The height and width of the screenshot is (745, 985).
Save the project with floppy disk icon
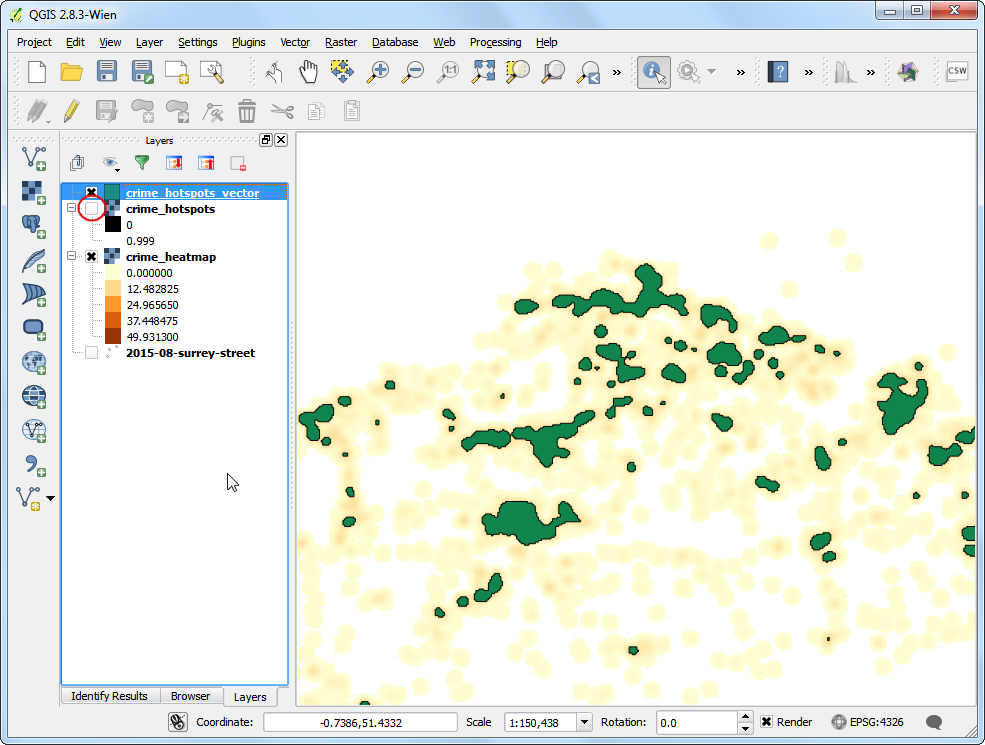click(x=107, y=72)
